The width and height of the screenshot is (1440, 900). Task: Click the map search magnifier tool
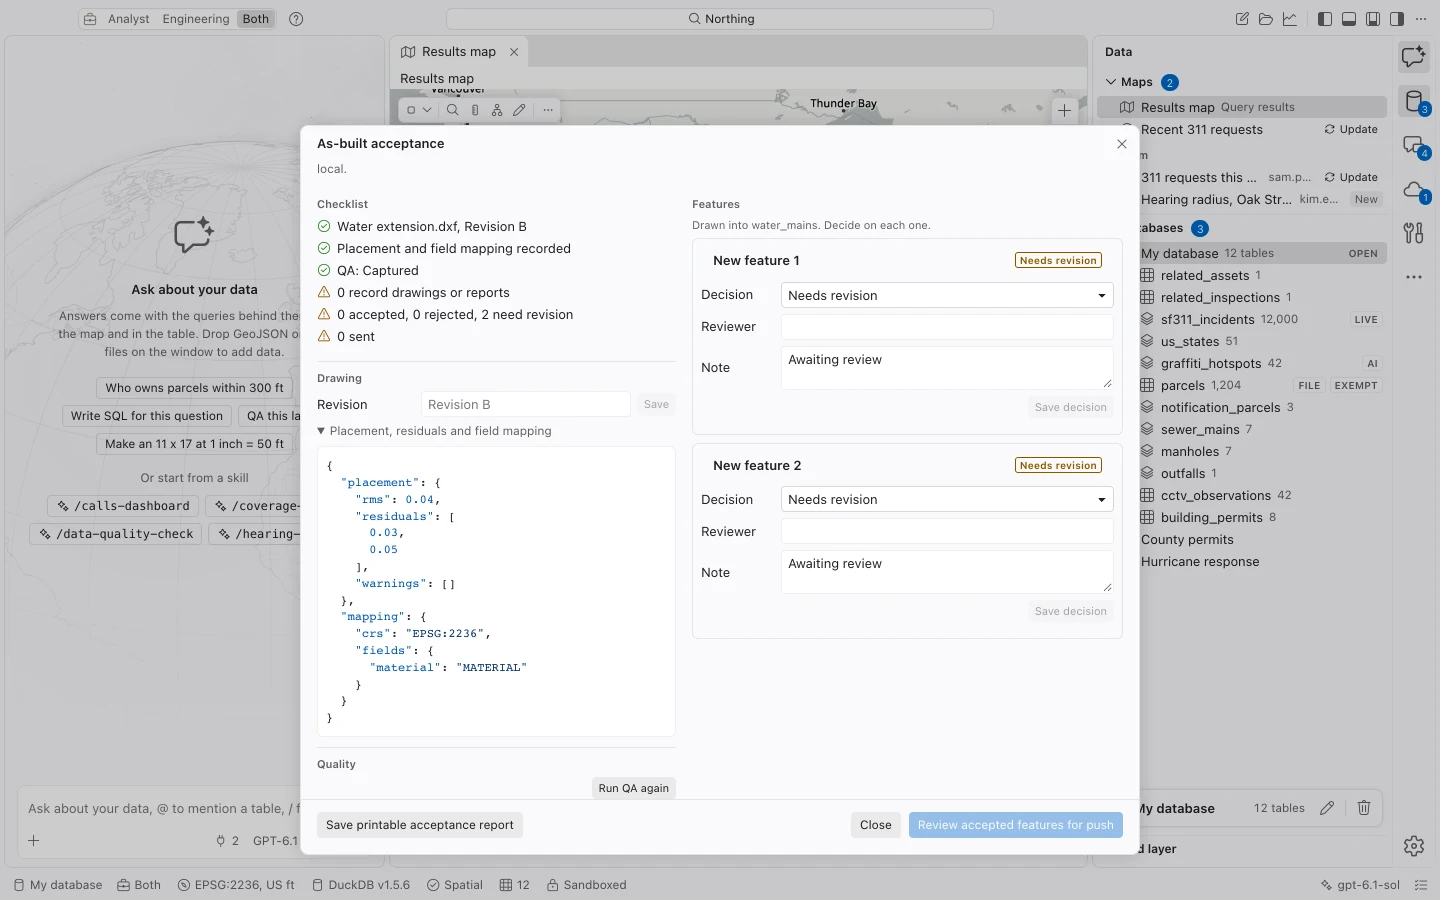tap(453, 110)
